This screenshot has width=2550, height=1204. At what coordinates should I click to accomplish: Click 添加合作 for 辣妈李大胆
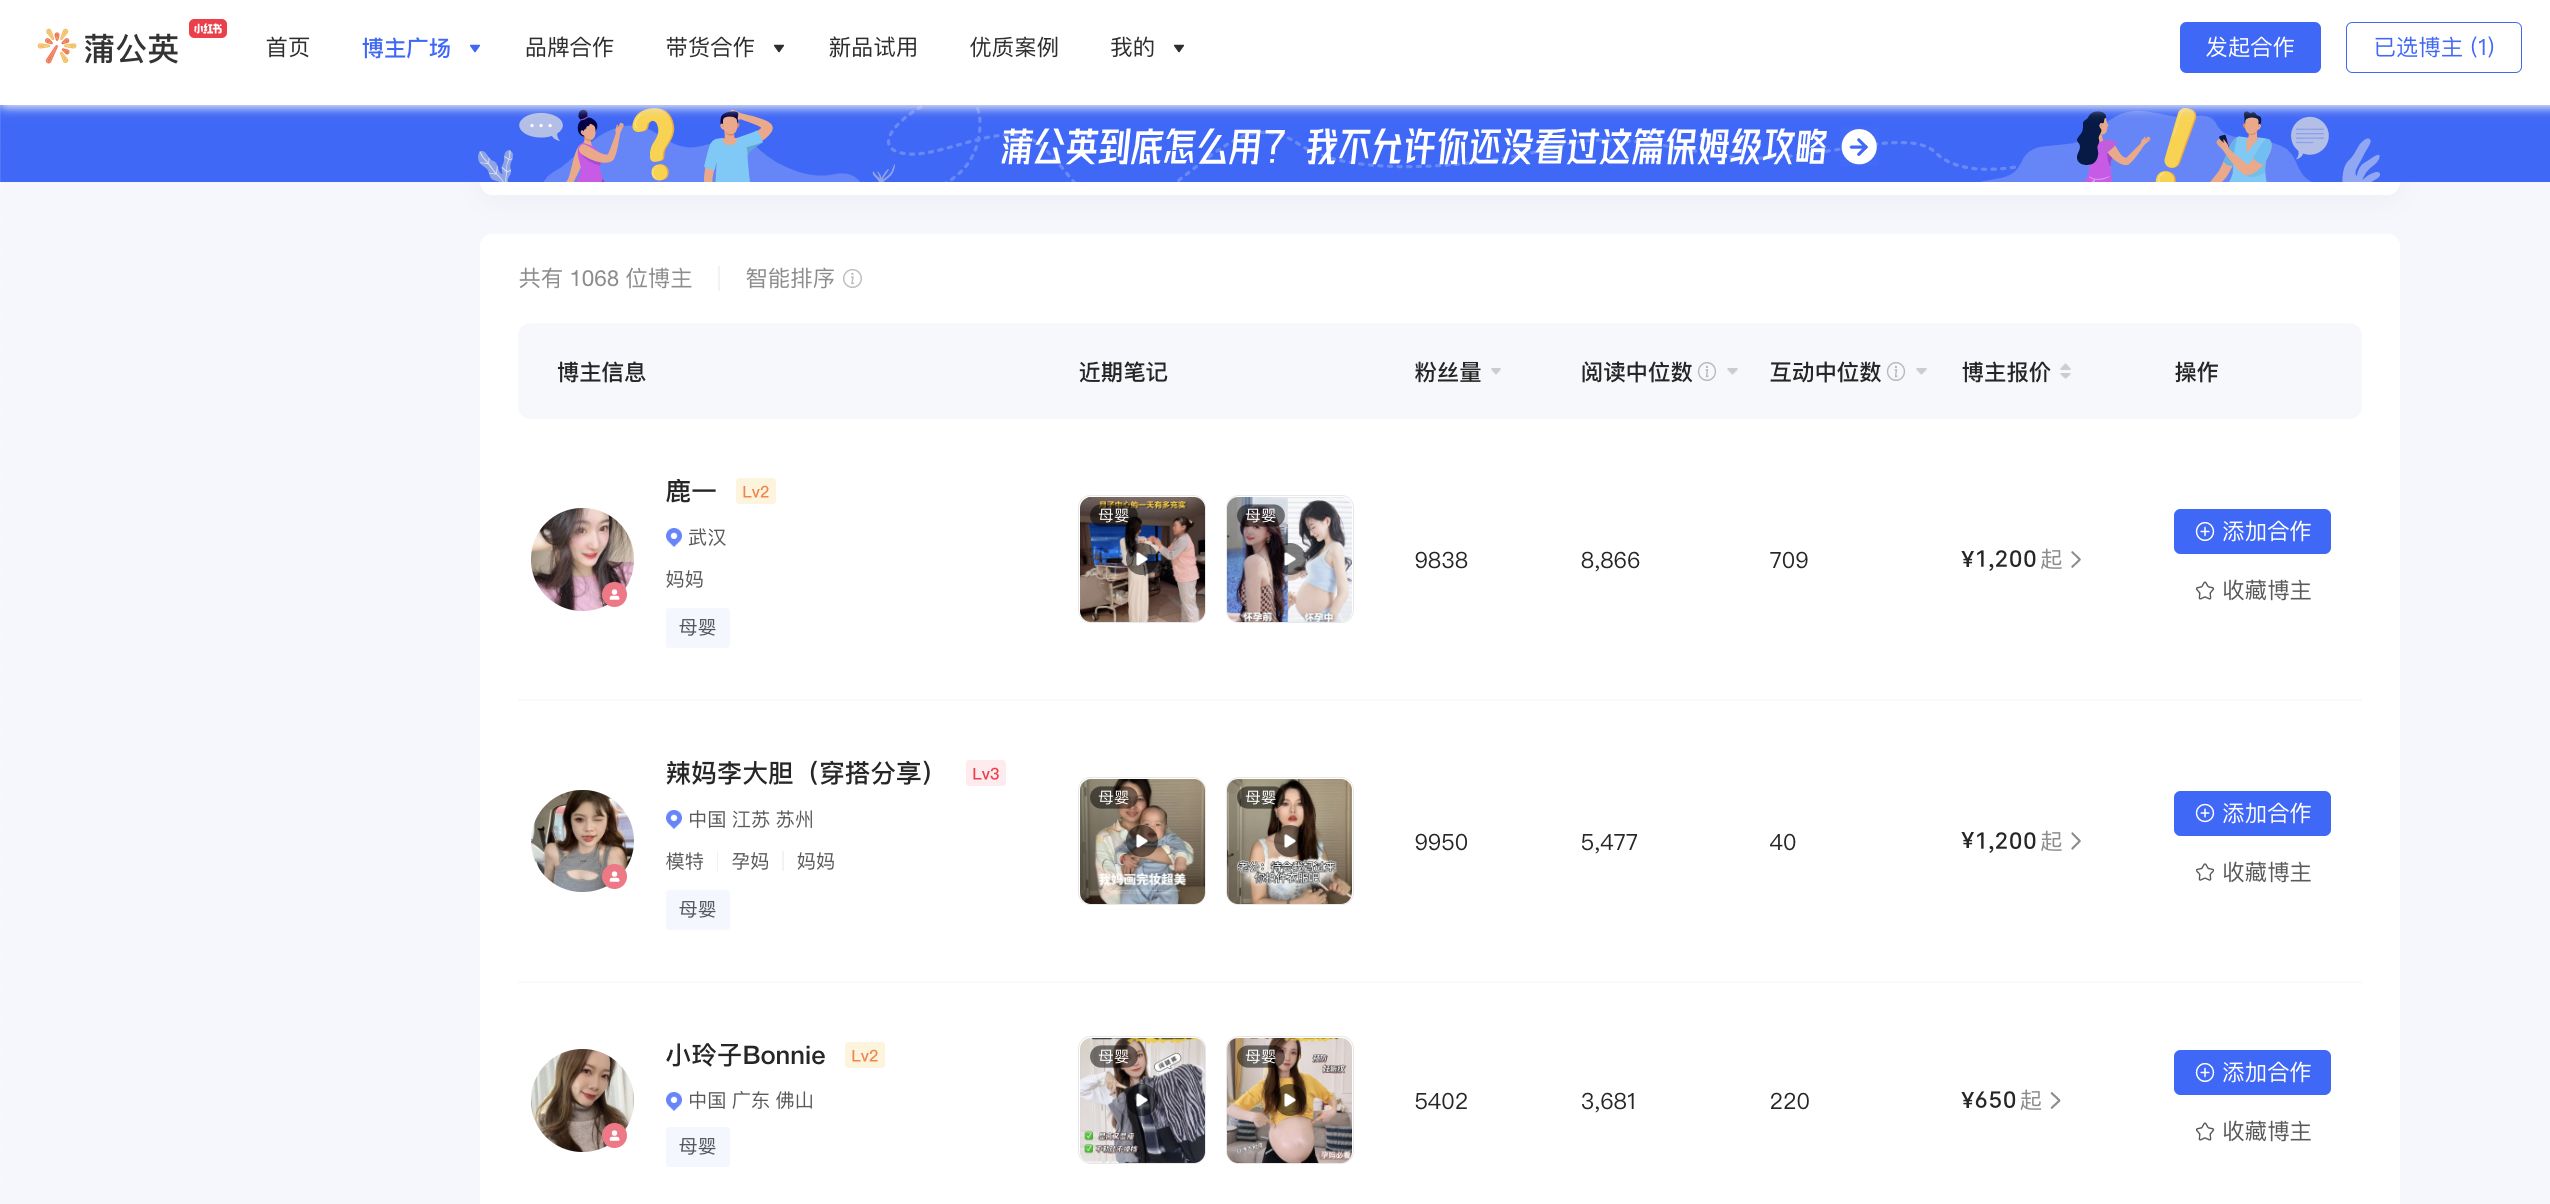click(2251, 813)
